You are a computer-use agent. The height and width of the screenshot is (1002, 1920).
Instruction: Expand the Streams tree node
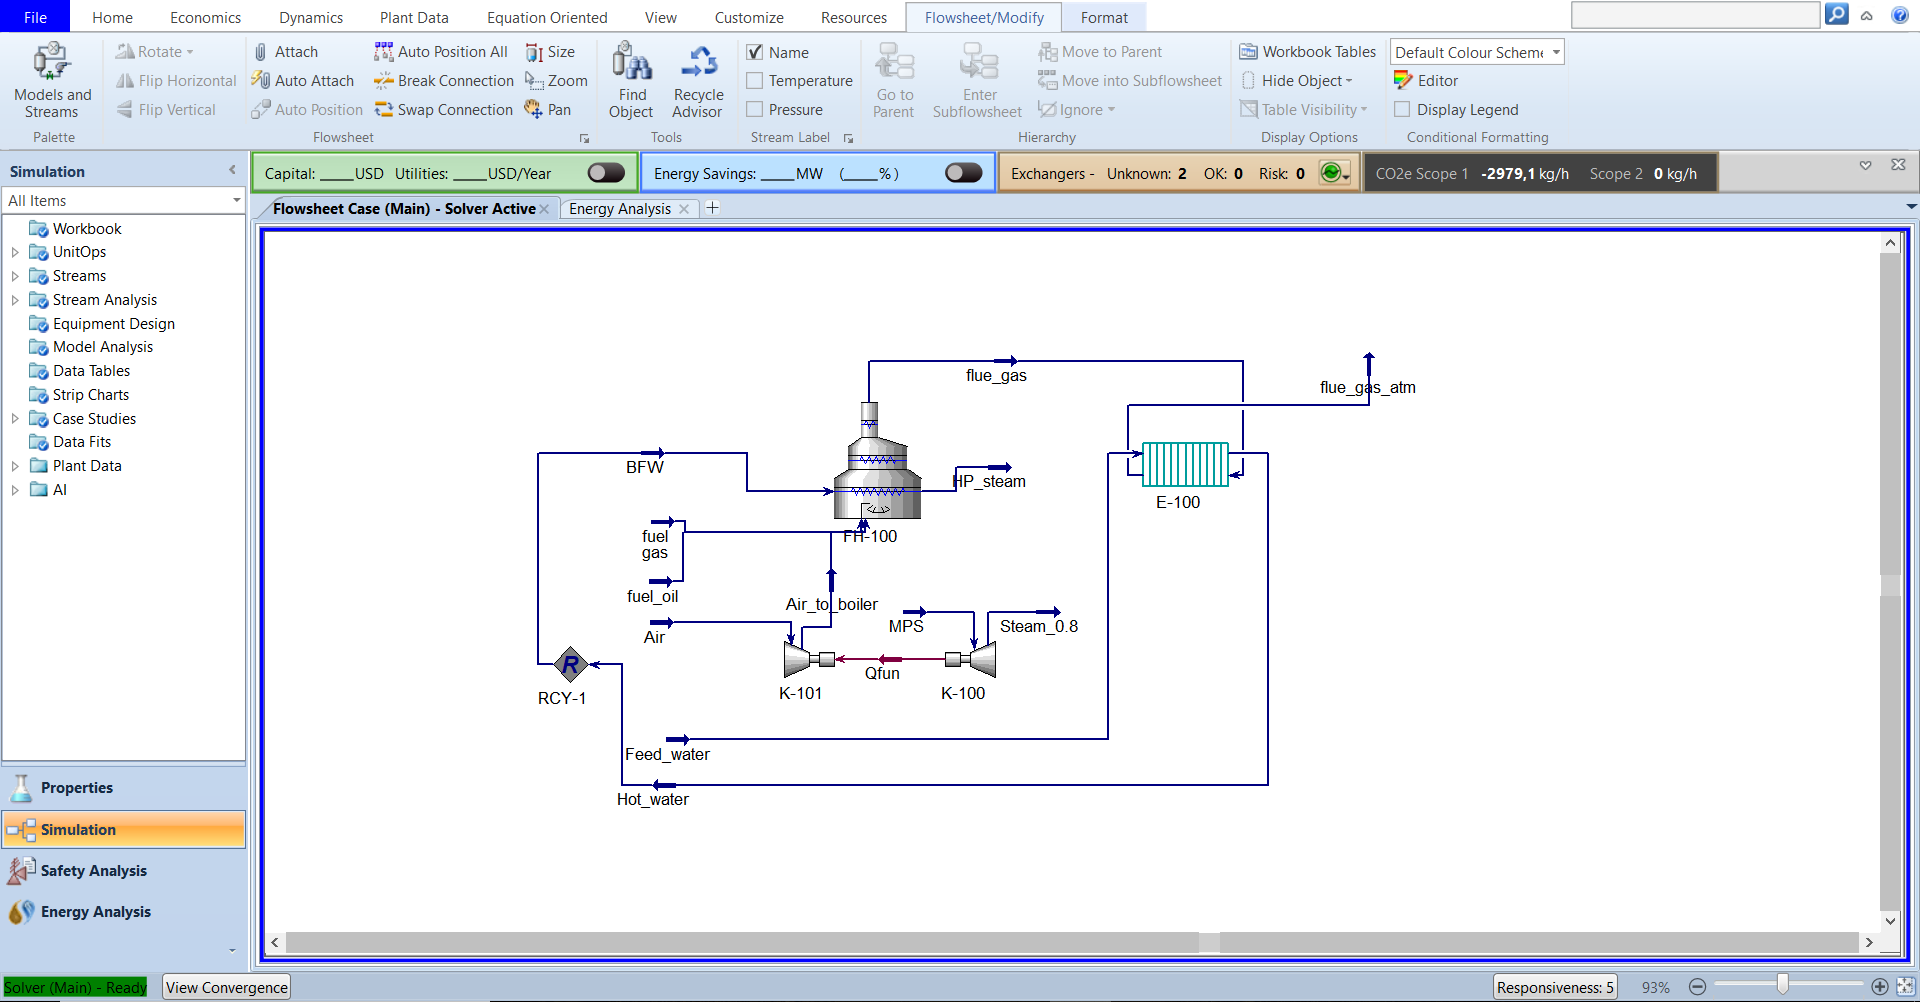[x=15, y=276]
